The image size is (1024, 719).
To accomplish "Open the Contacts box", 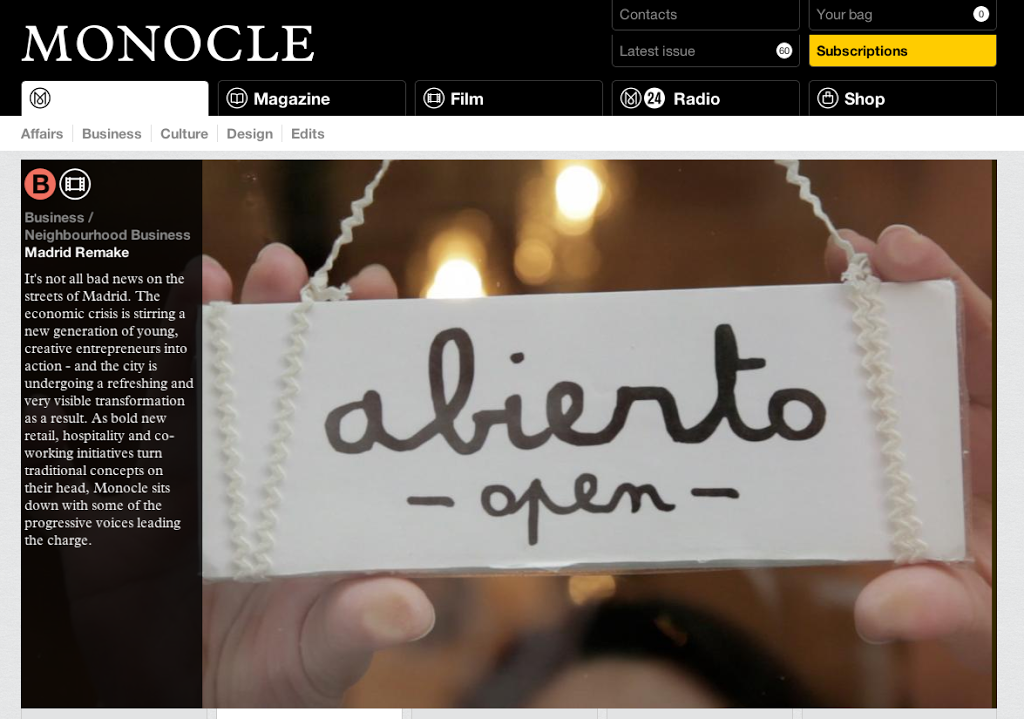I will click(x=705, y=14).
